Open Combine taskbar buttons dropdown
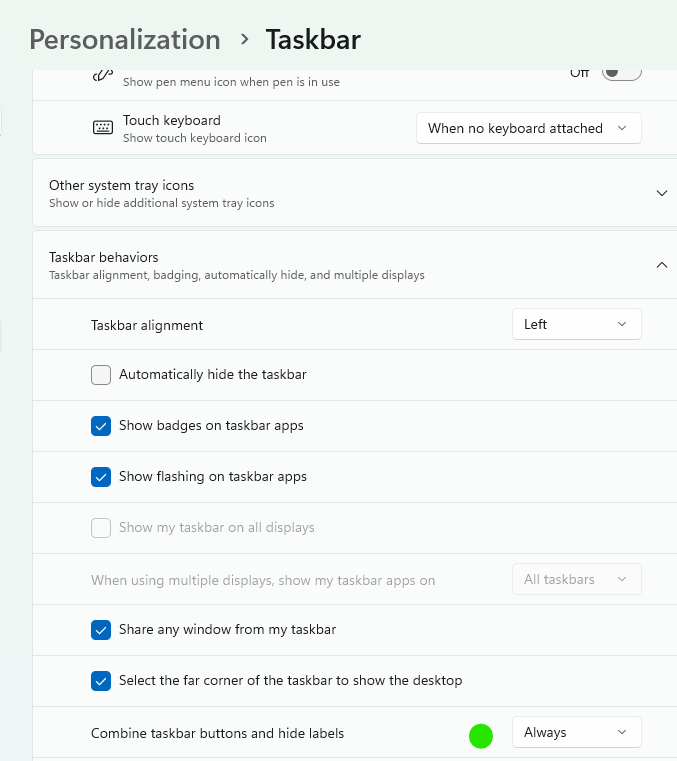 pos(576,732)
